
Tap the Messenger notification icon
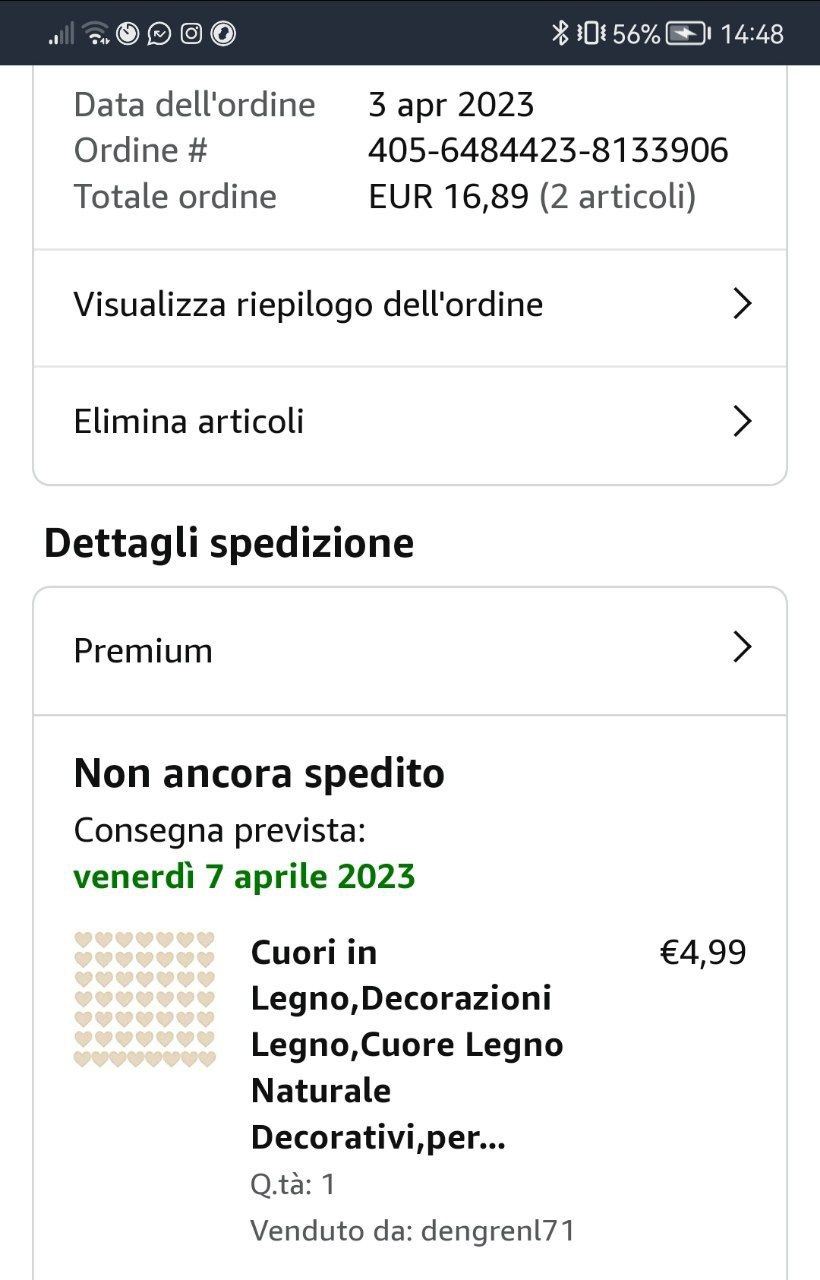(159, 34)
